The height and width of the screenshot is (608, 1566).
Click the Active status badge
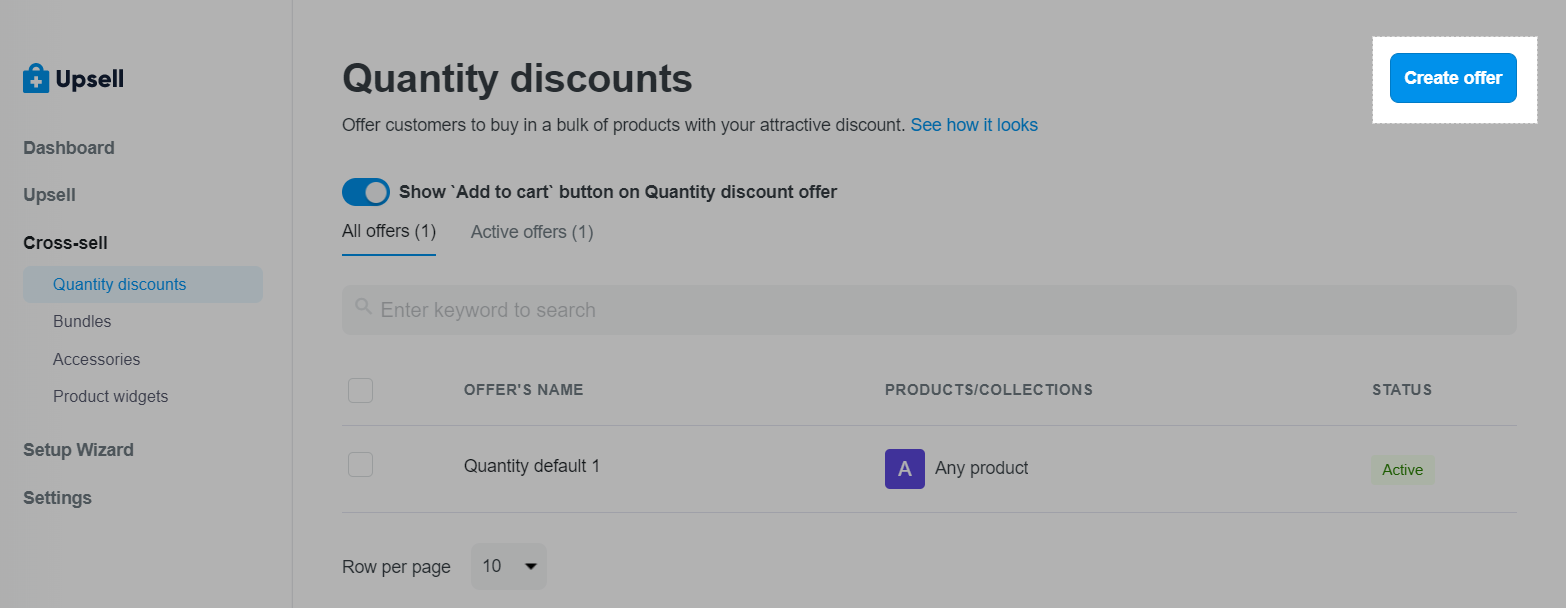click(1402, 470)
